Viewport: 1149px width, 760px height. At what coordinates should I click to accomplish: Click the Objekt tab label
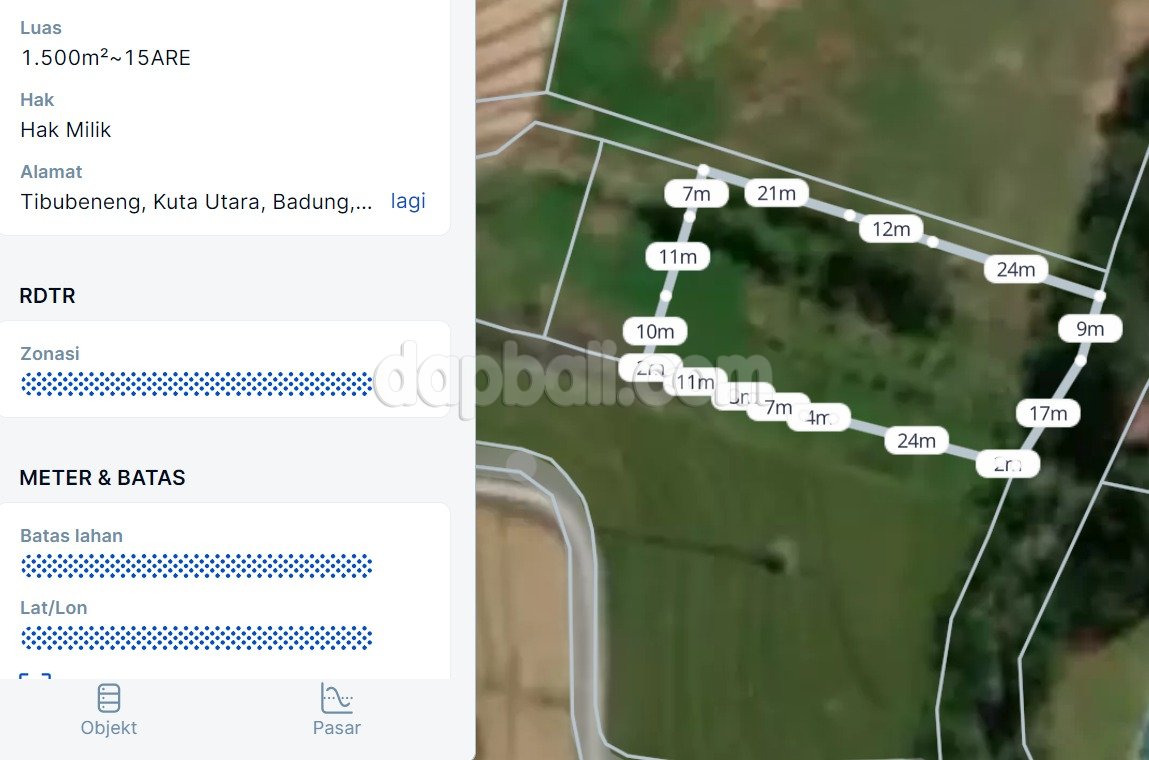point(108,728)
